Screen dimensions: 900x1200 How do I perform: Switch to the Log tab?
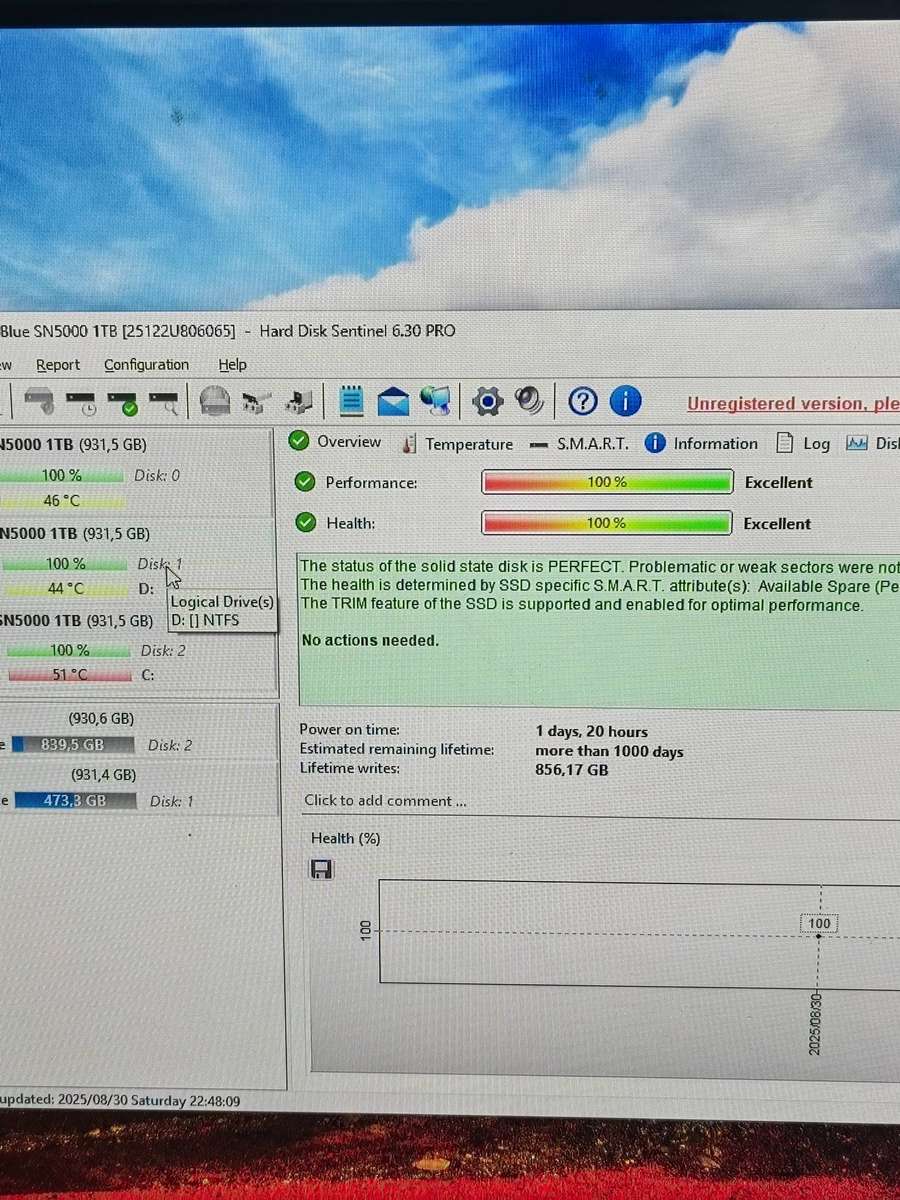[x=817, y=443]
